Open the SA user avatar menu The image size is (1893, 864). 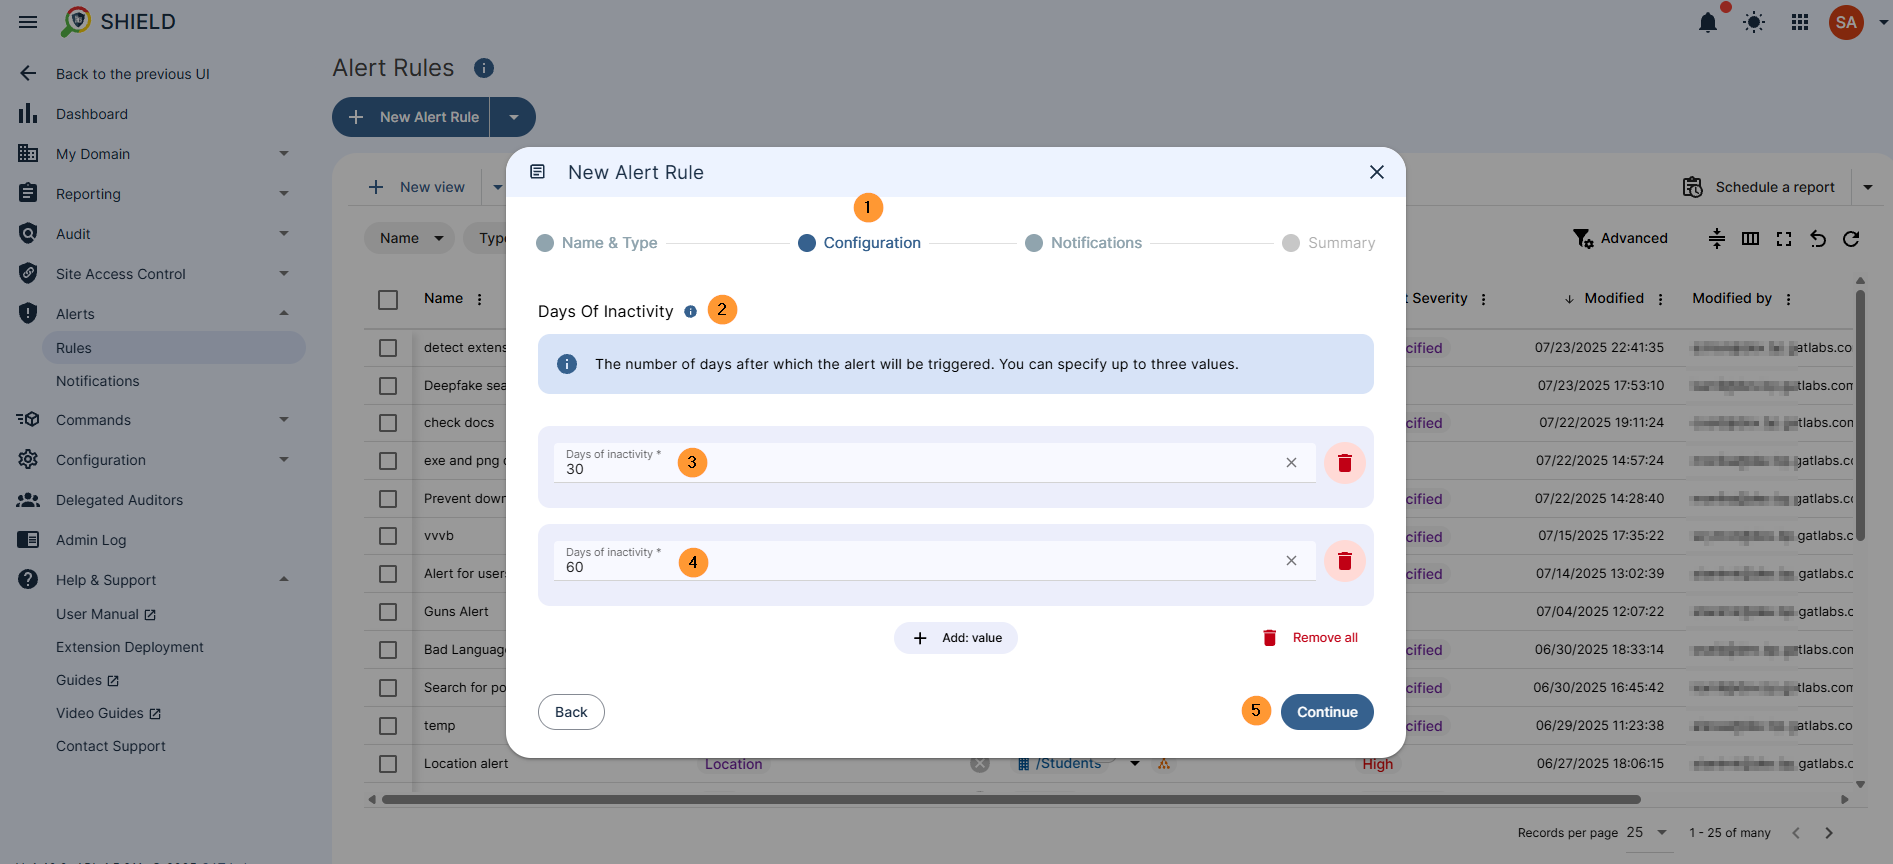[1846, 22]
